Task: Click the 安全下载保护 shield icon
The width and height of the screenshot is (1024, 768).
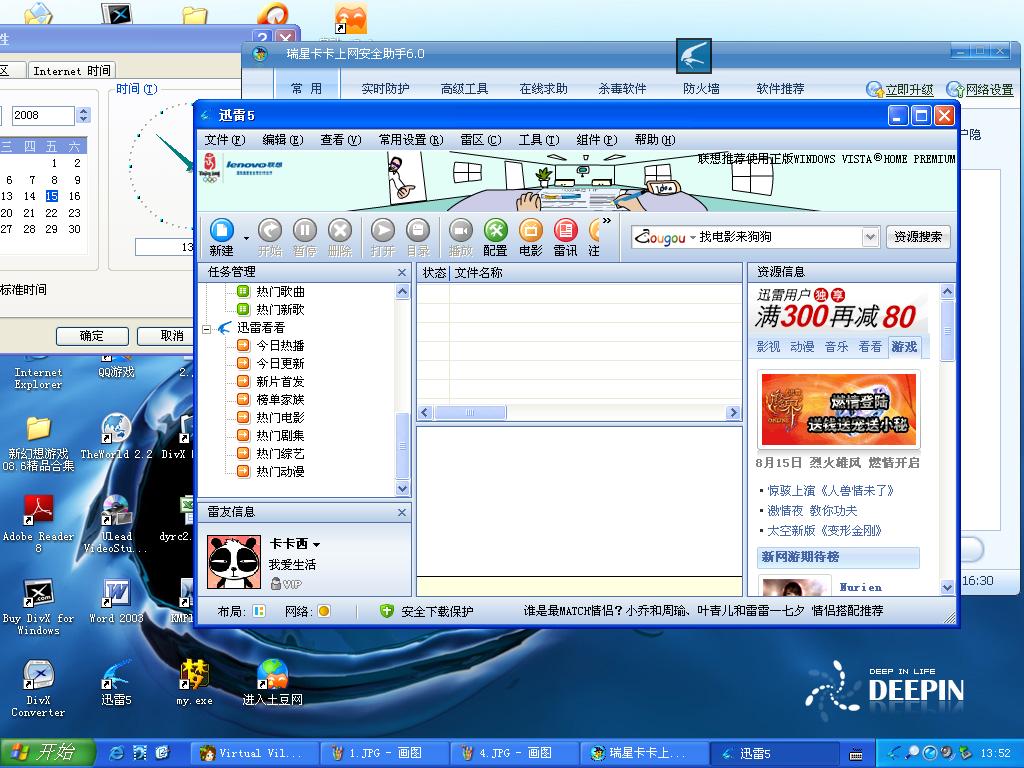Action: [x=387, y=611]
